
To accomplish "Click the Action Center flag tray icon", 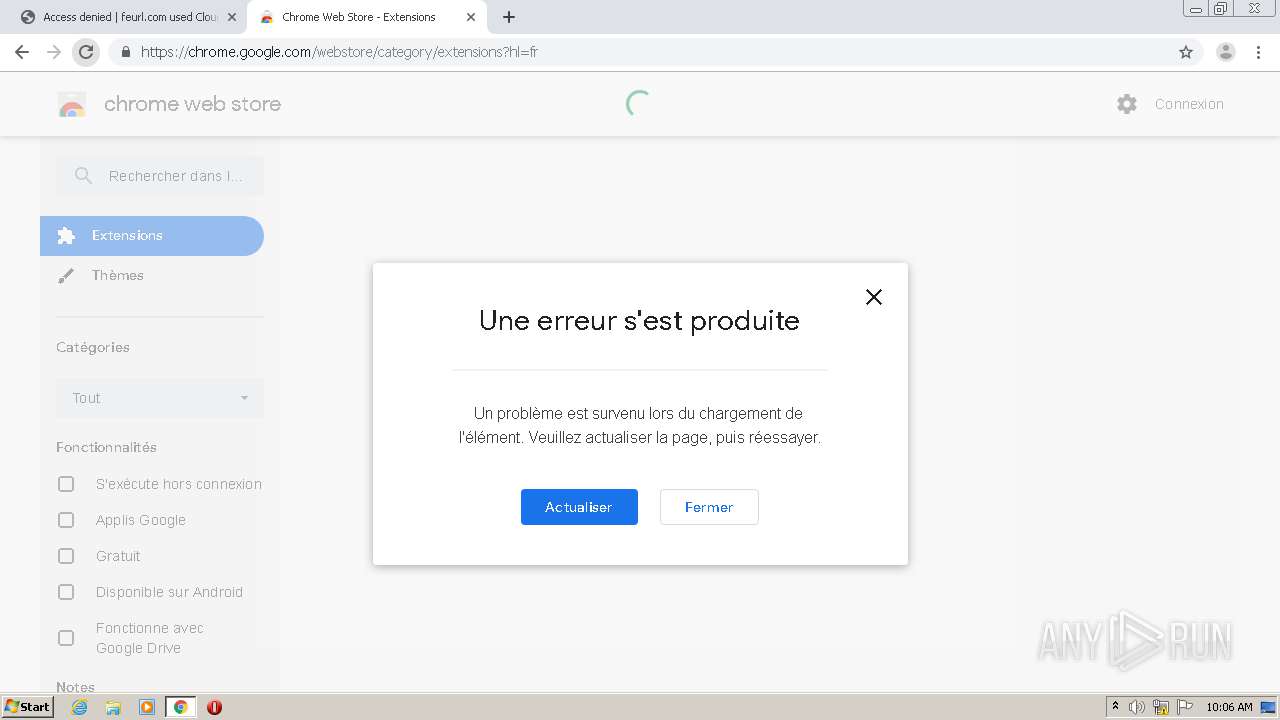I will (1185, 707).
